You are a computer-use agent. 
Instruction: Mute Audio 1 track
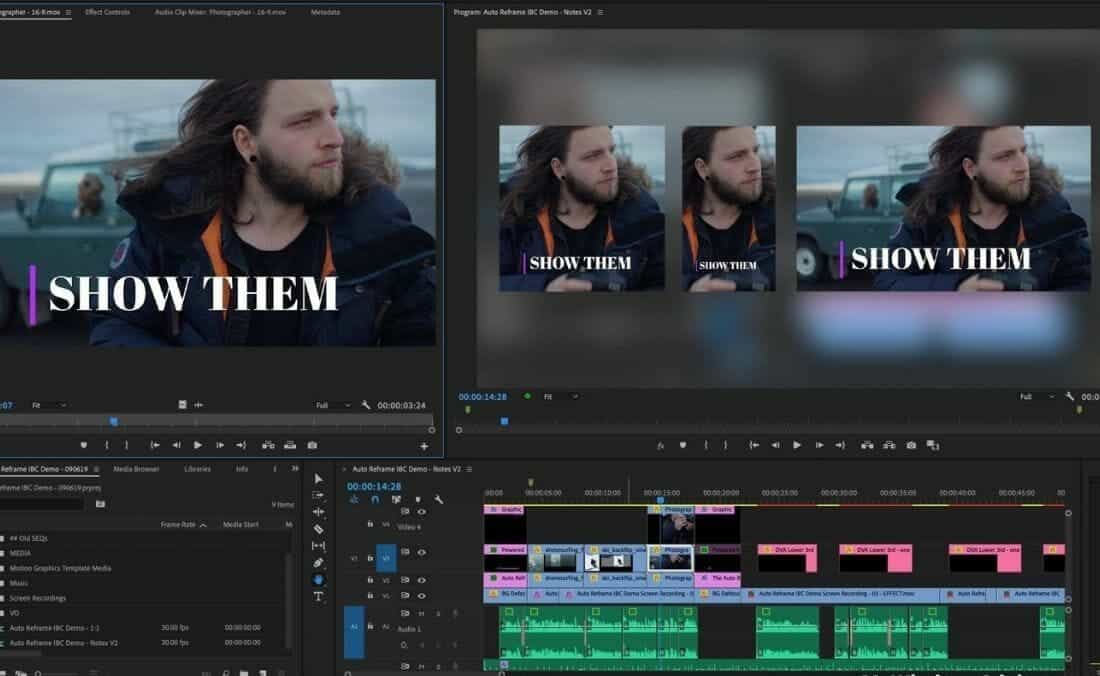422,614
